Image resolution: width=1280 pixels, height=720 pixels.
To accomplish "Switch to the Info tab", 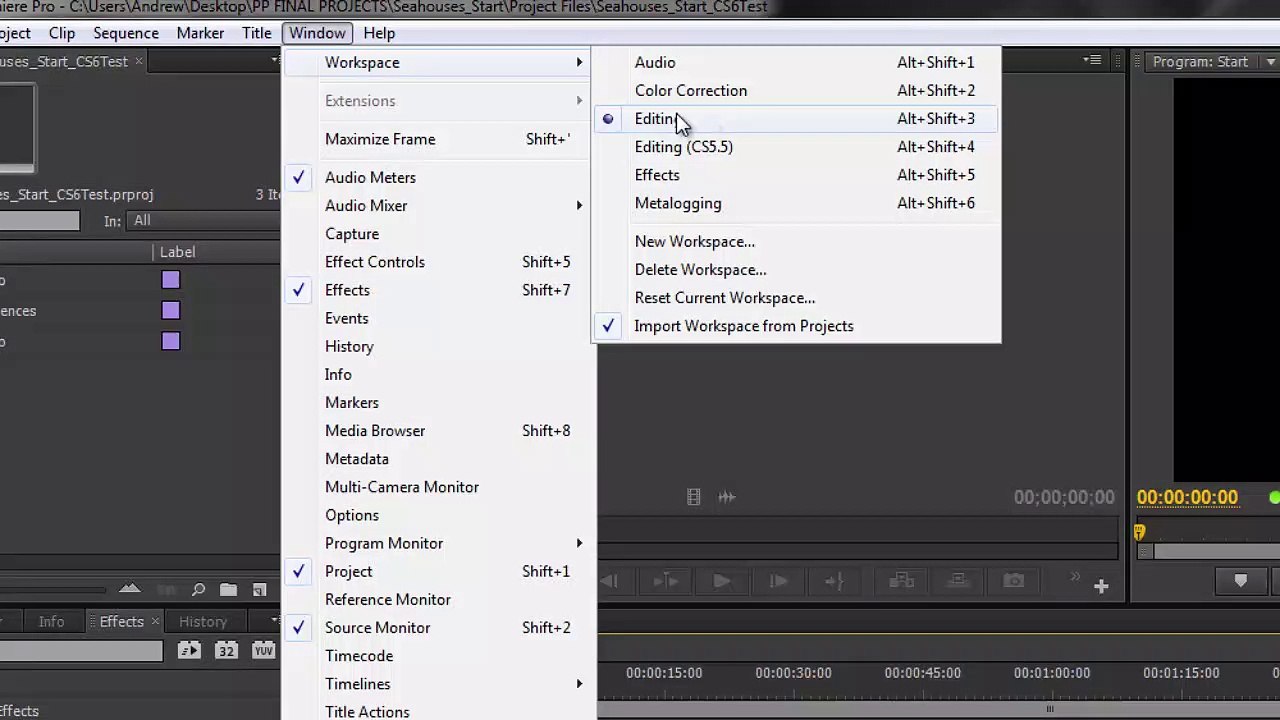I will [51, 622].
